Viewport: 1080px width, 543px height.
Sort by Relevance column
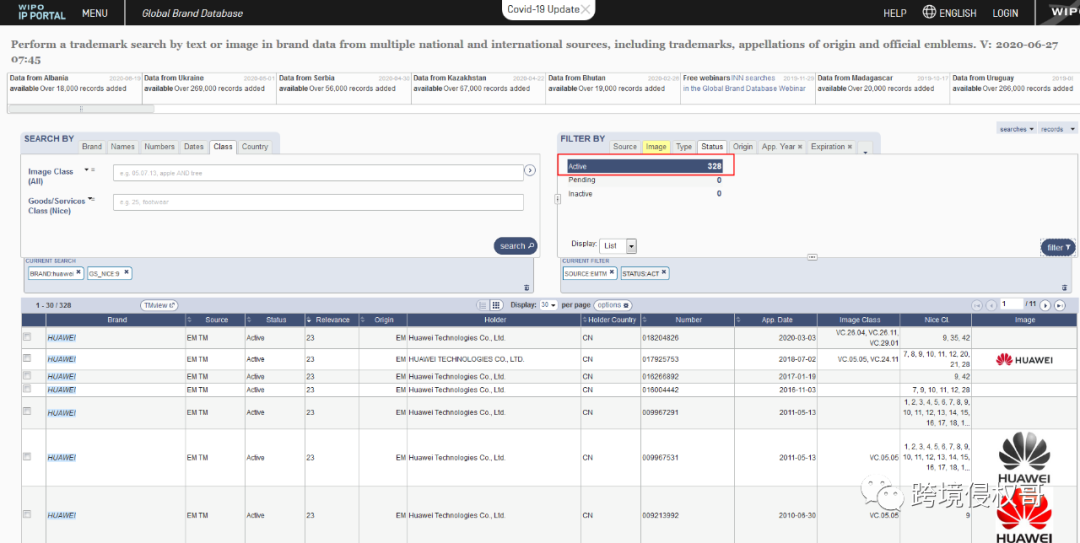(x=332, y=320)
